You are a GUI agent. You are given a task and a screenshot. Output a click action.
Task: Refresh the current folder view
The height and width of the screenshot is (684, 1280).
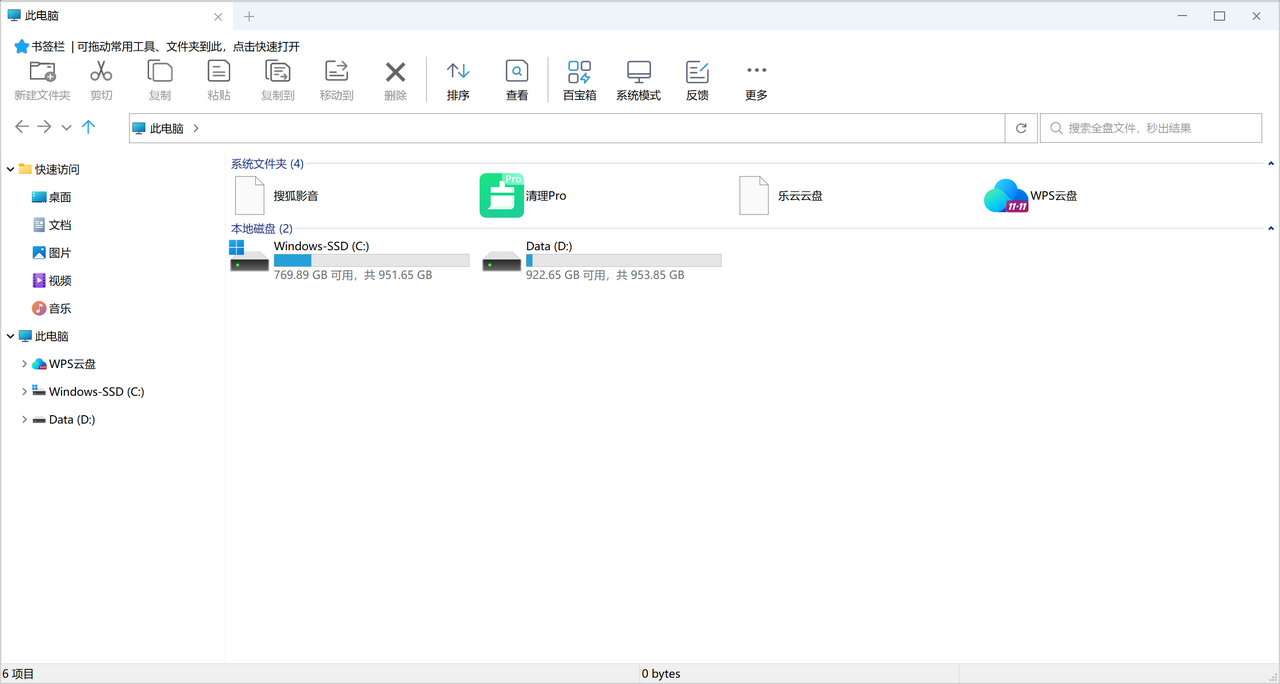tap(1020, 128)
